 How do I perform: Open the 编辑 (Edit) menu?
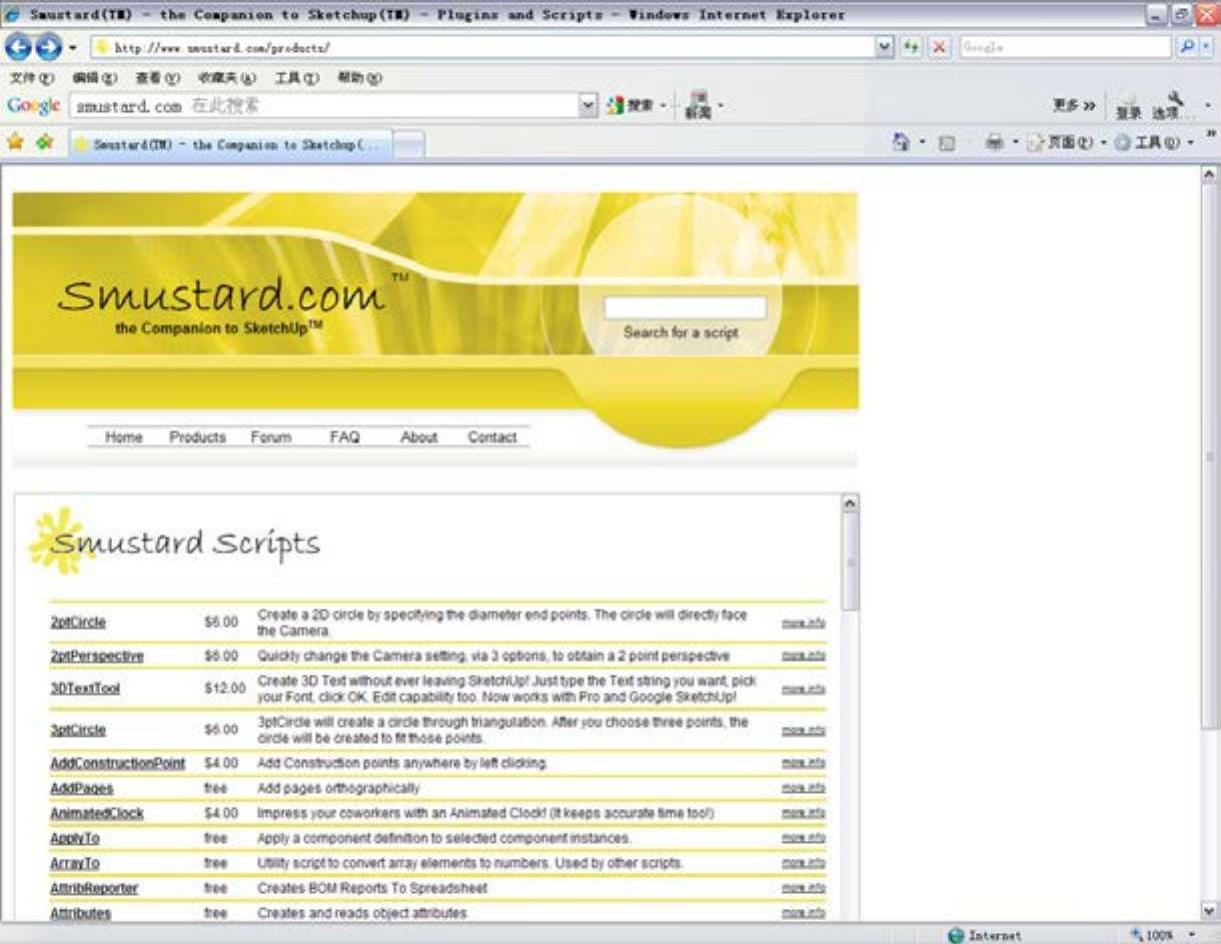tap(95, 78)
